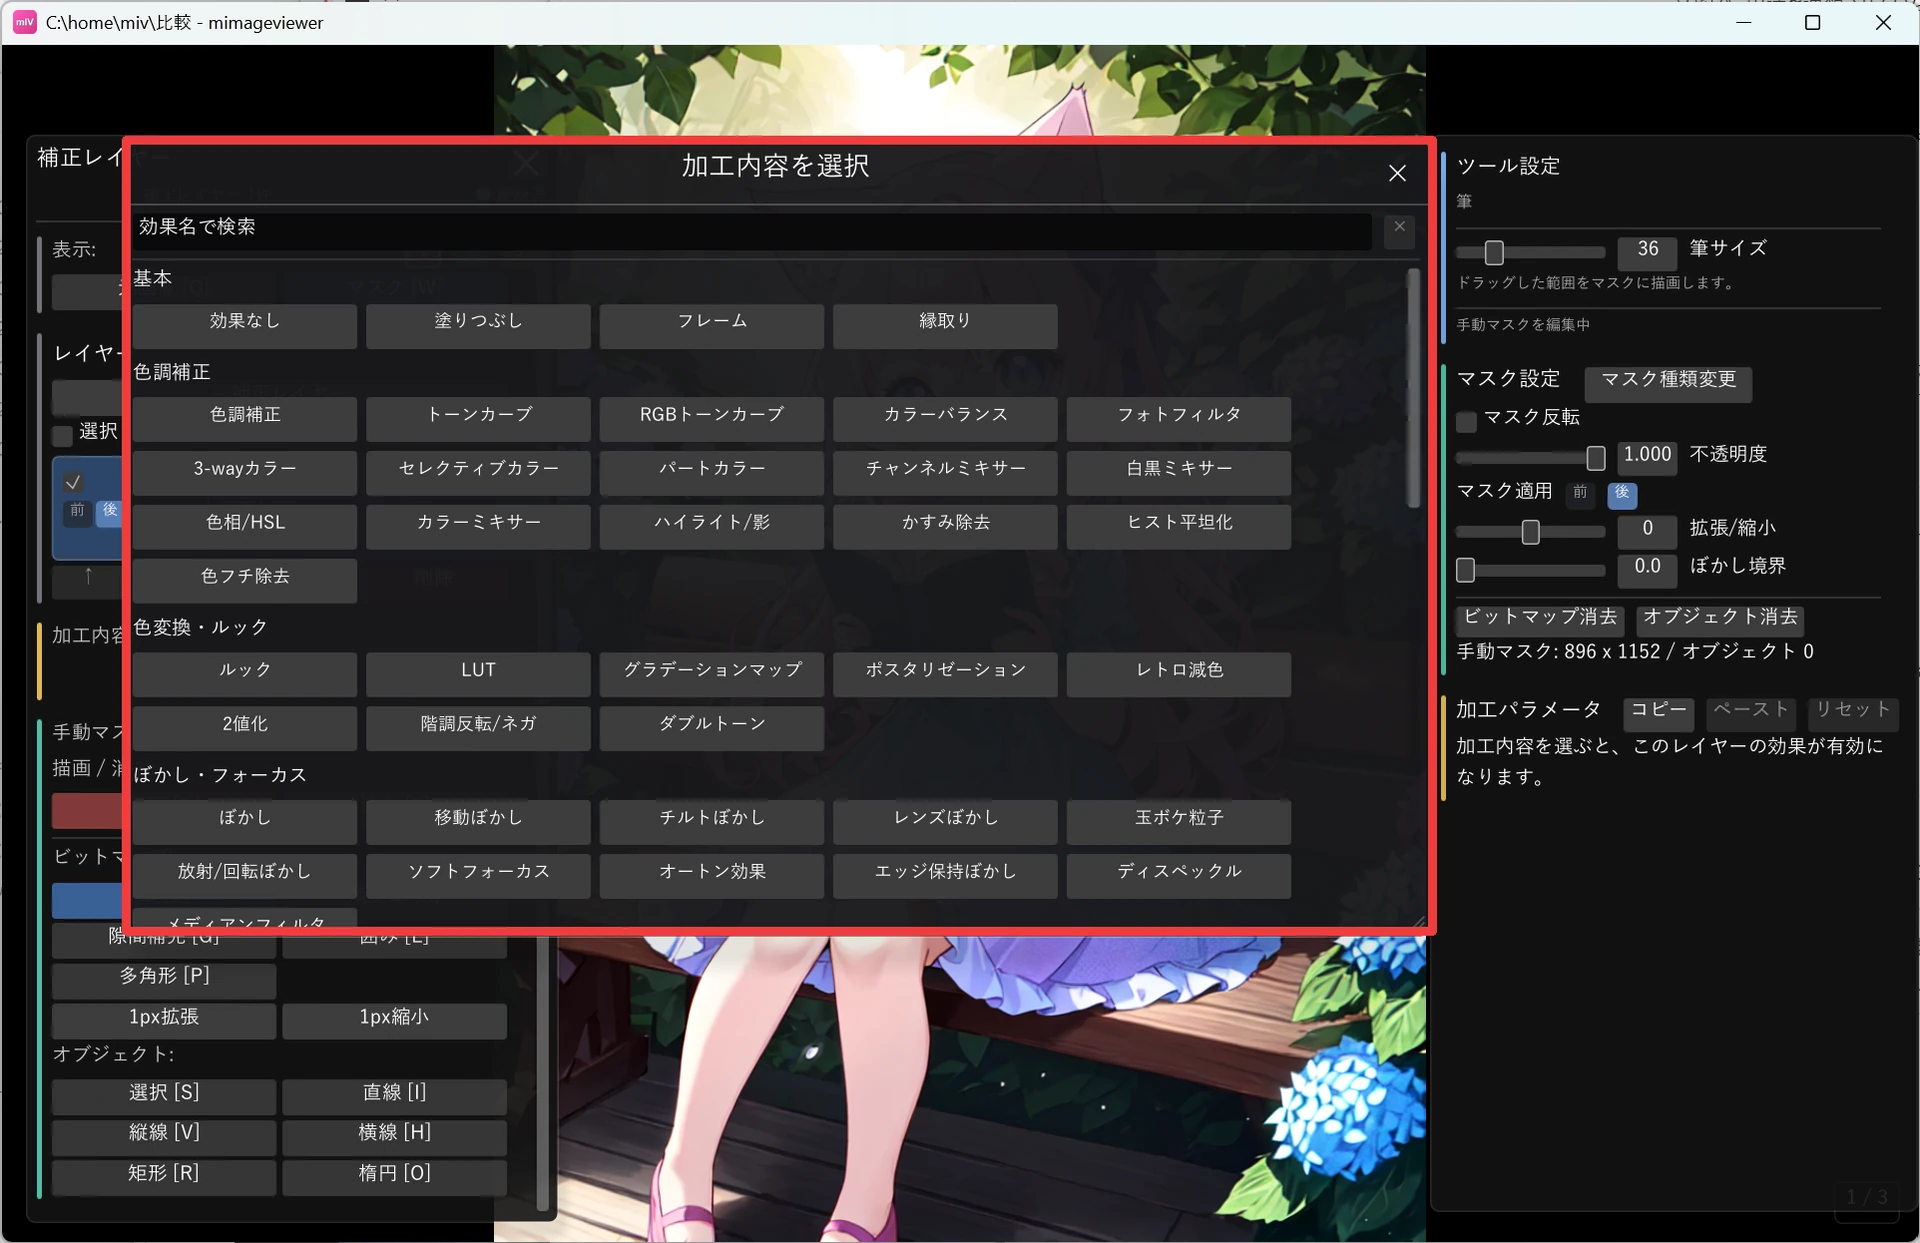Click the 効果名で検索 search box

pyautogui.click(x=751, y=229)
